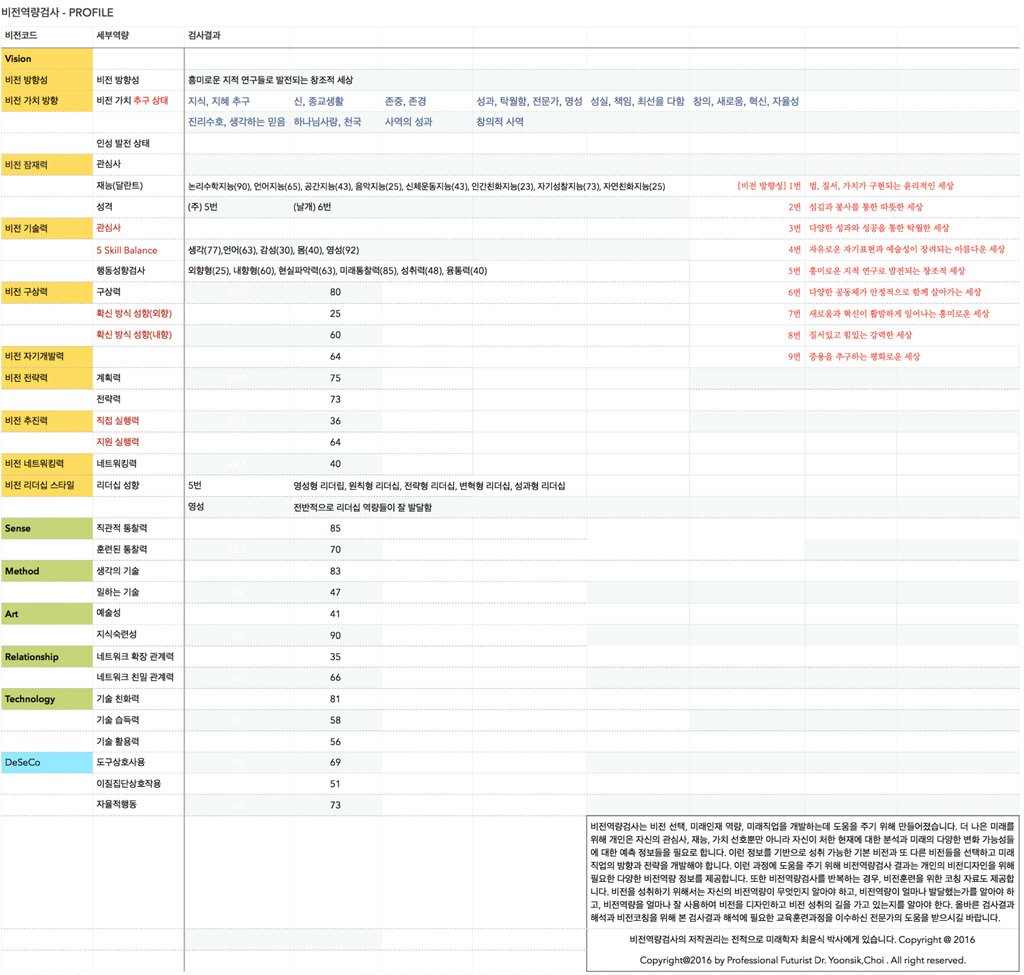
Task: Click the '하나님사랑, 천국' value
Action: tap(327, 122)
